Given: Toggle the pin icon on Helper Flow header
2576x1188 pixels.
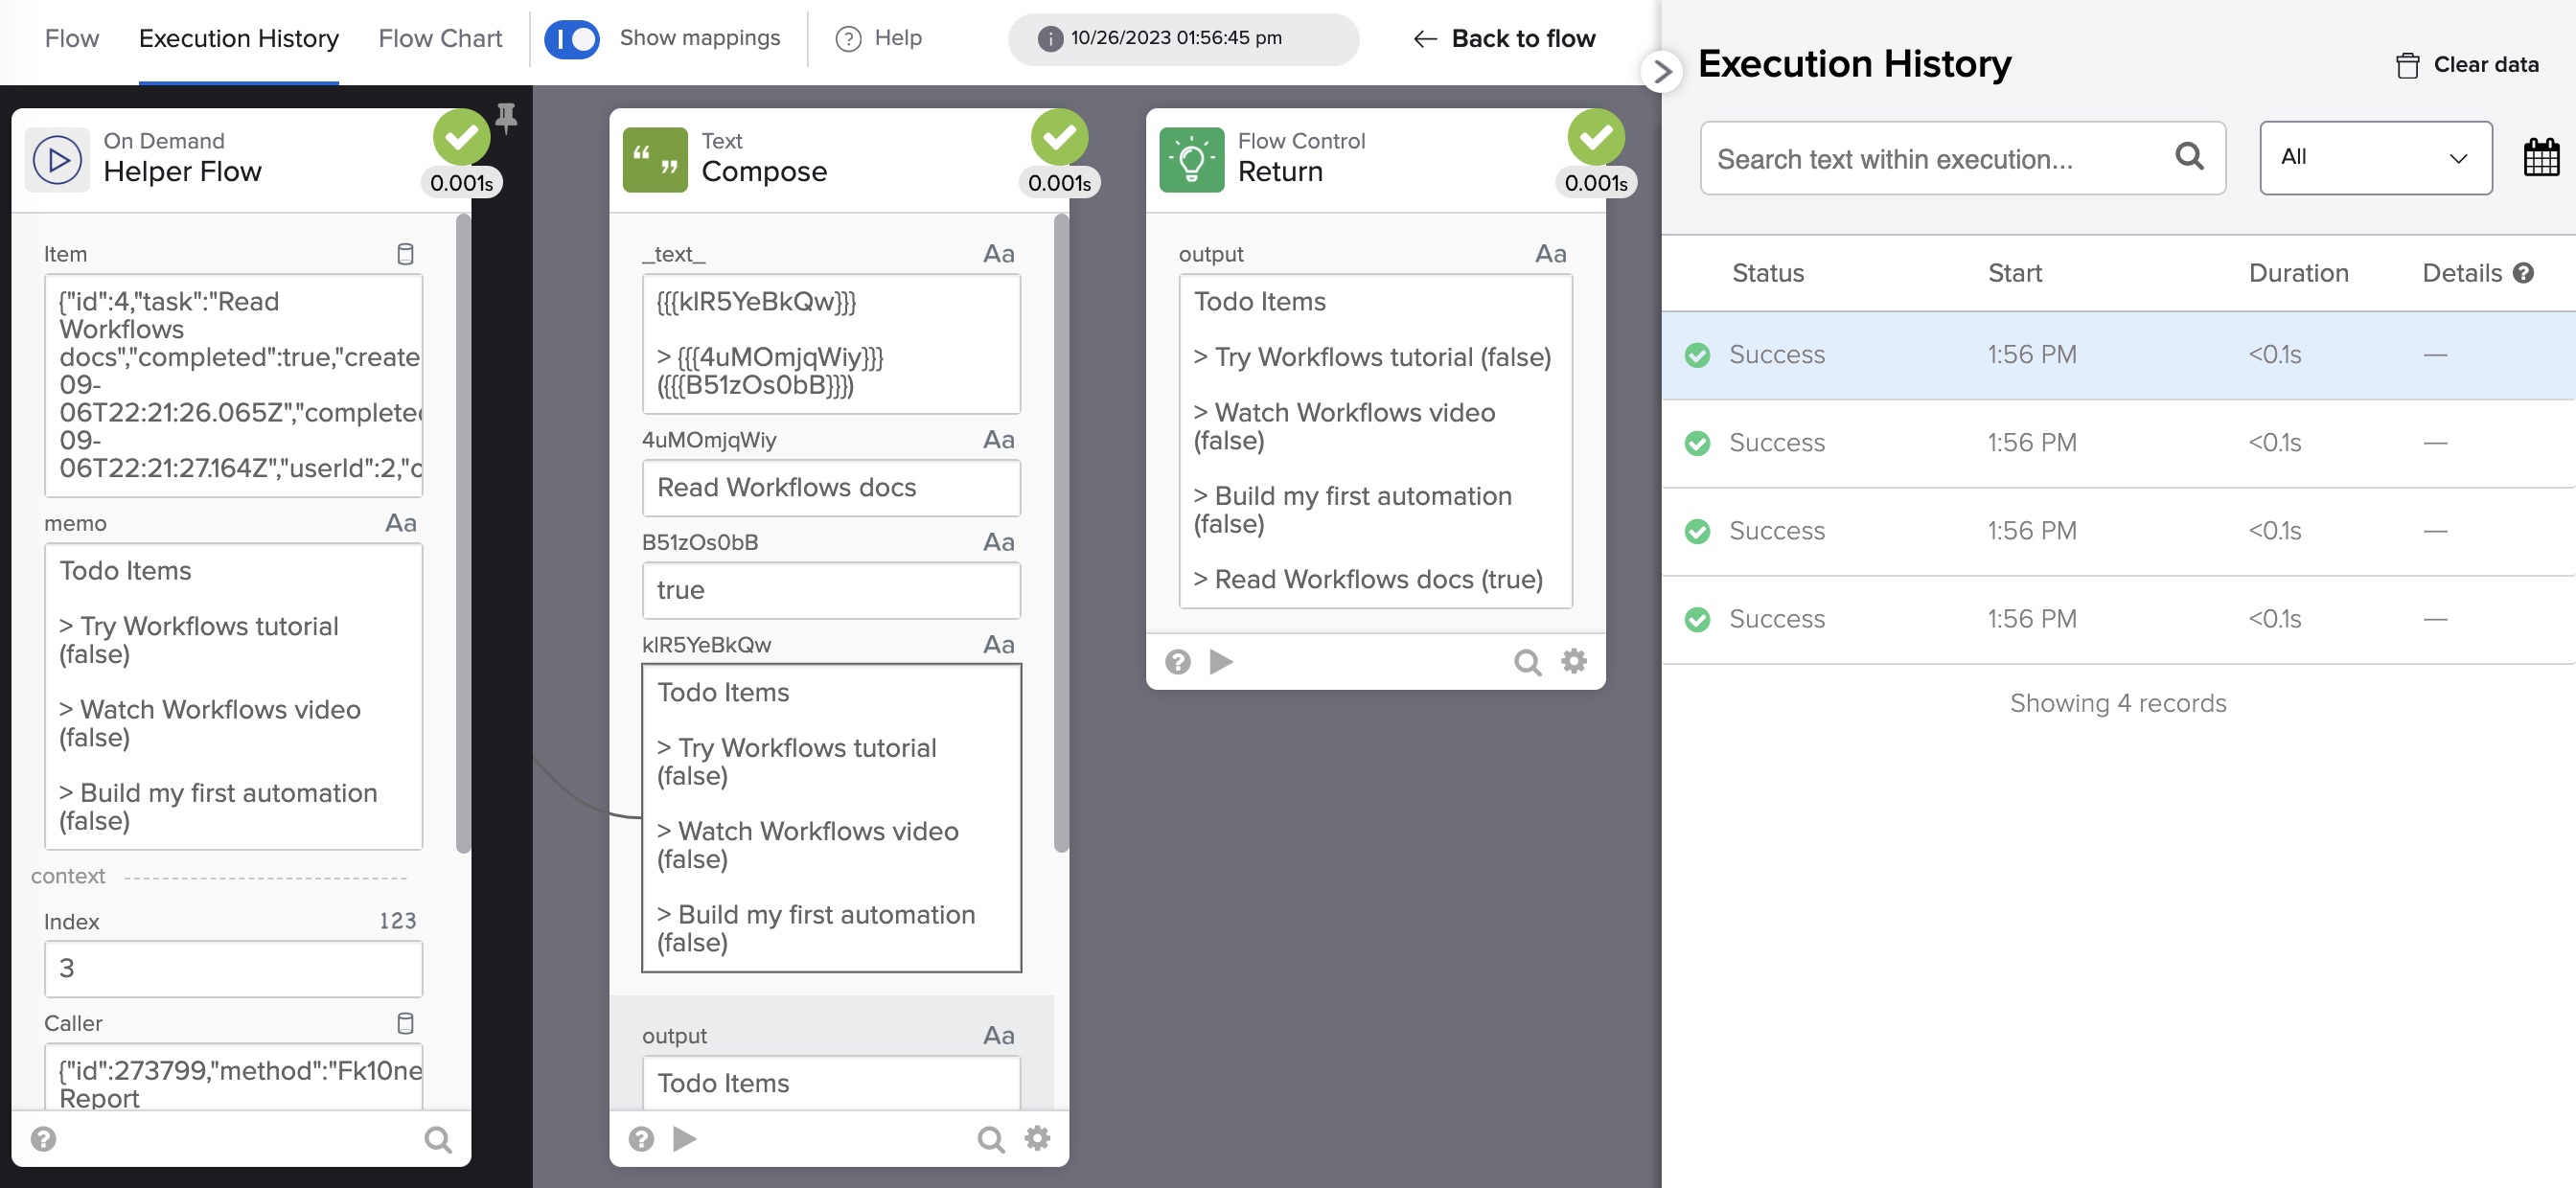Looking at the screenshot, I should click(506, 118).
